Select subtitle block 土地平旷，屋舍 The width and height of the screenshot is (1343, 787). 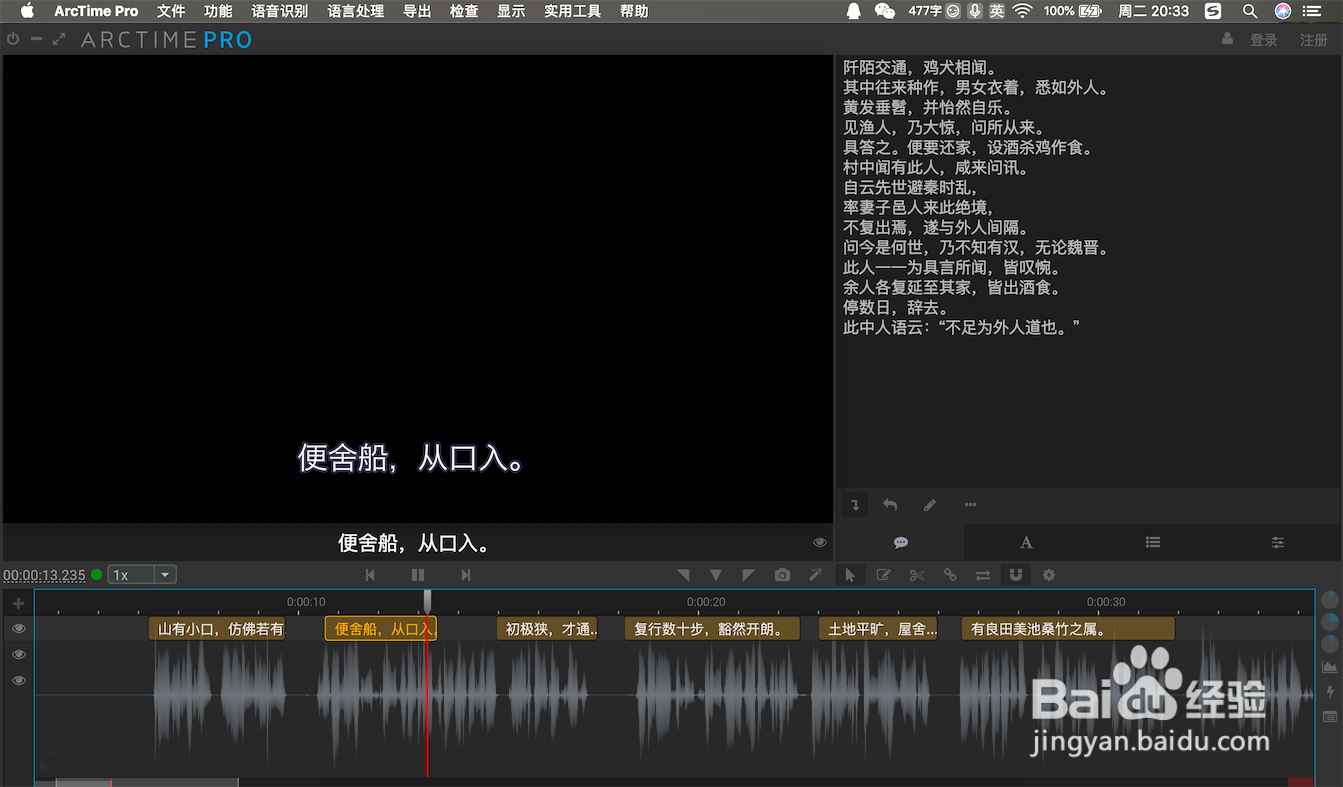[879, 629]
